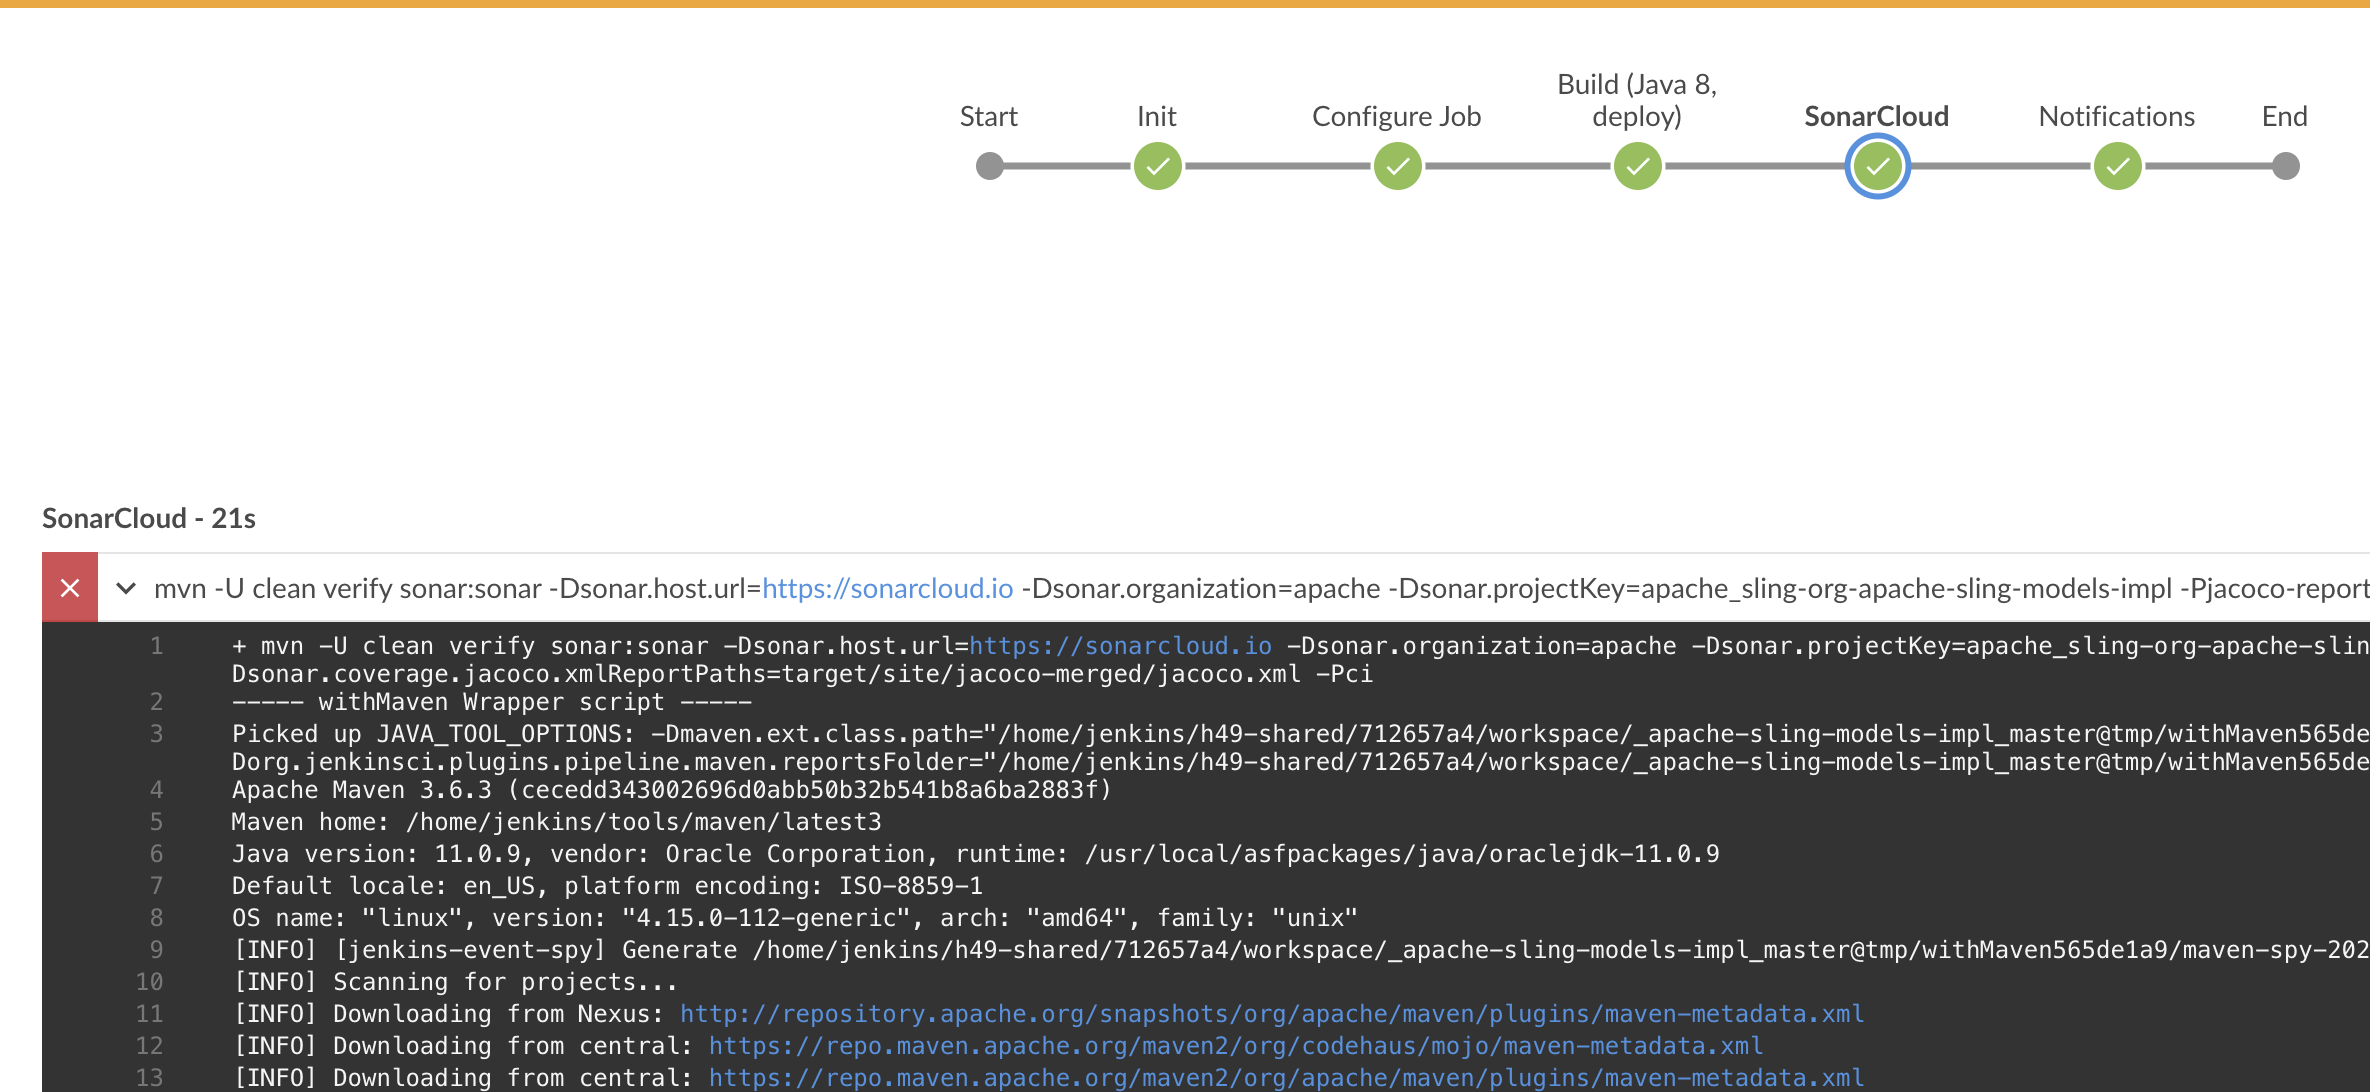The height and width of the screenshot is (1092, 2370).
Task: Click log line number 10
Action: tap(149, 982)
